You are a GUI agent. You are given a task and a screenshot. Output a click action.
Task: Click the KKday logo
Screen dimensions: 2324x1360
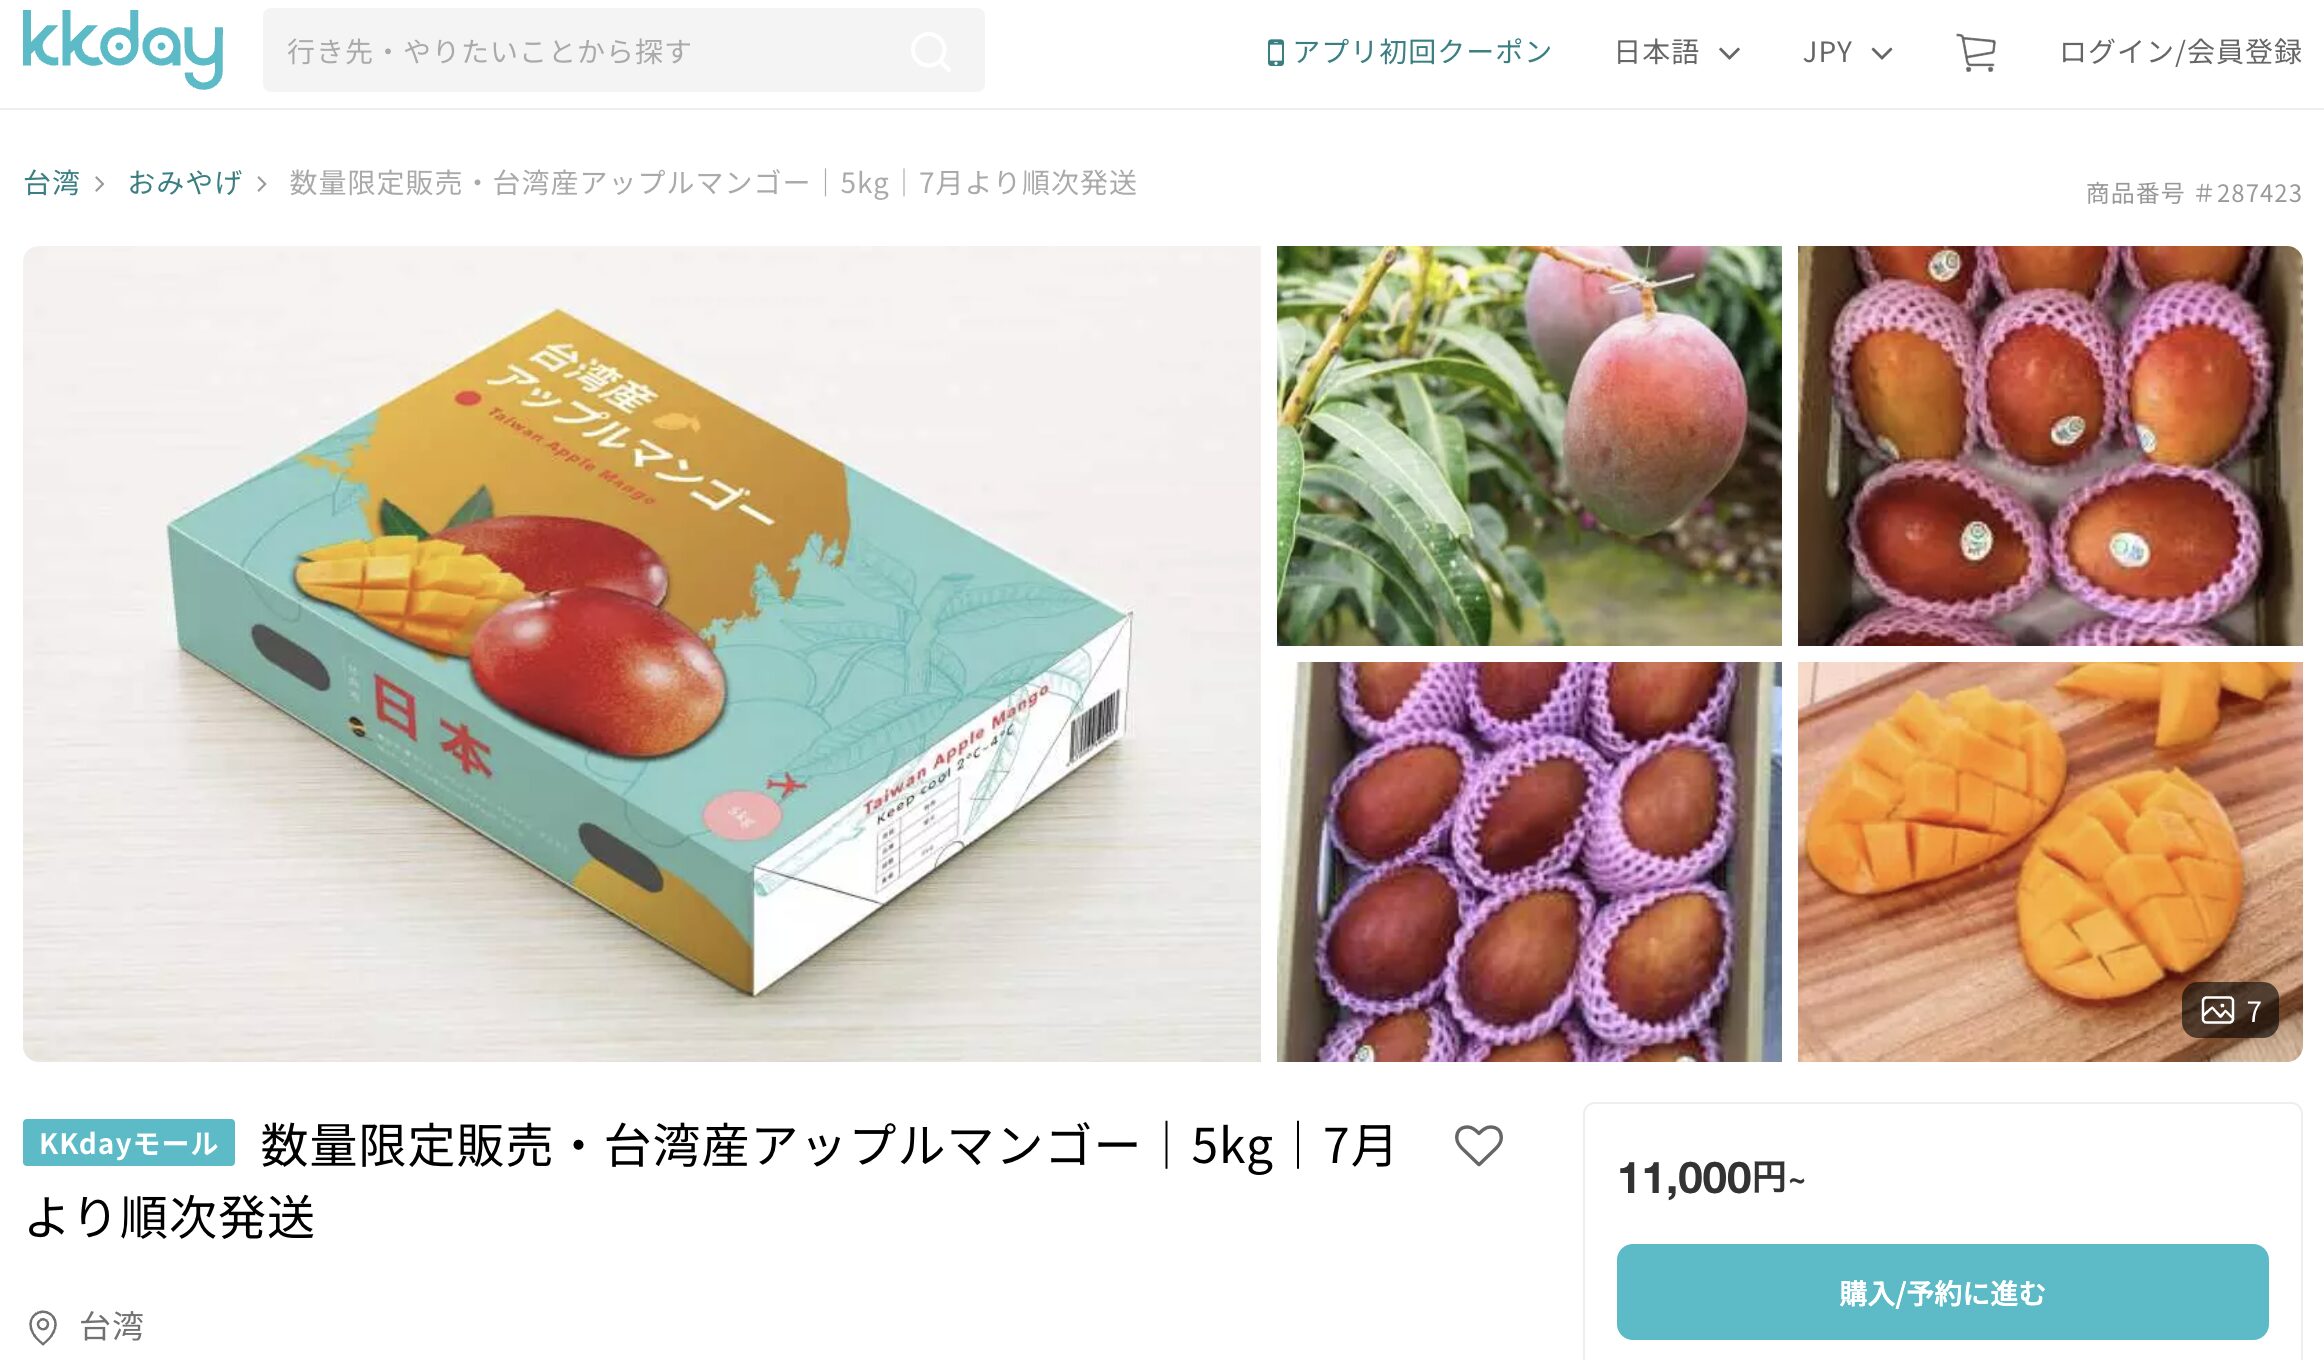pos(122,49)
